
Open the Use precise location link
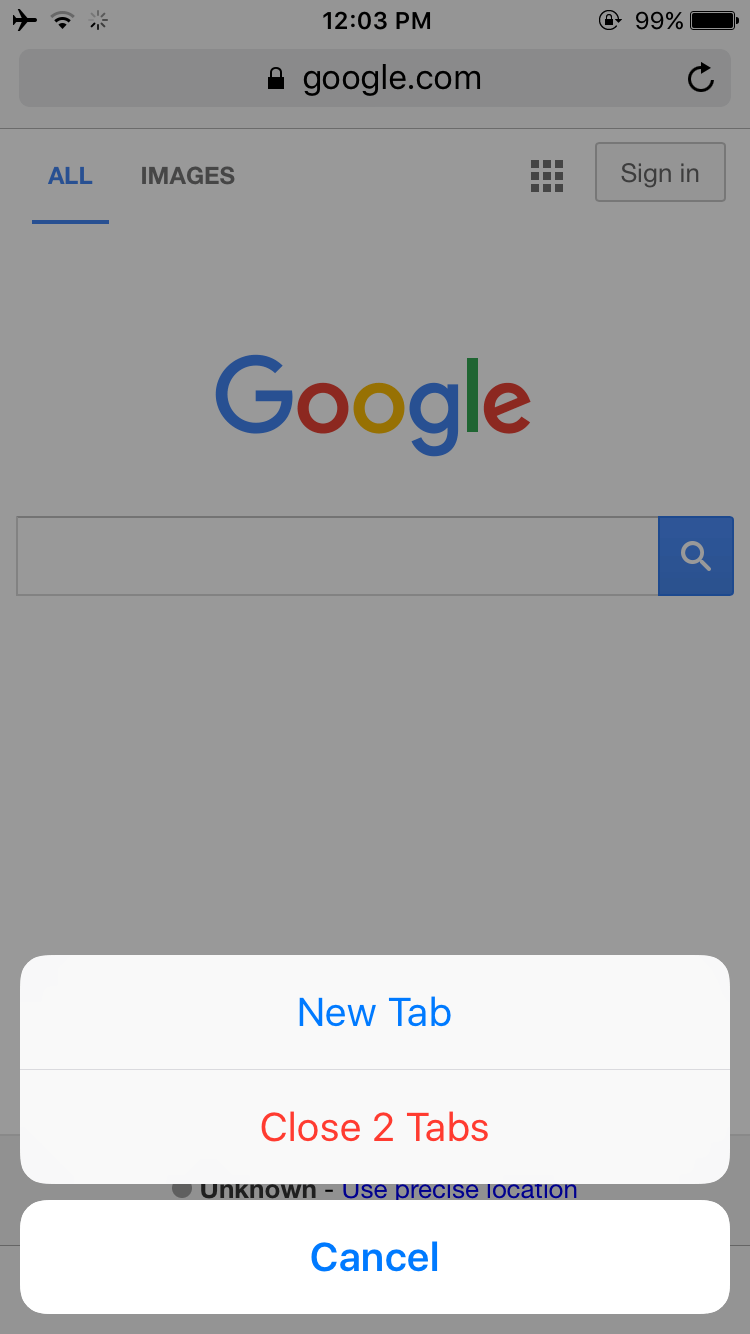coord(460,1190)
